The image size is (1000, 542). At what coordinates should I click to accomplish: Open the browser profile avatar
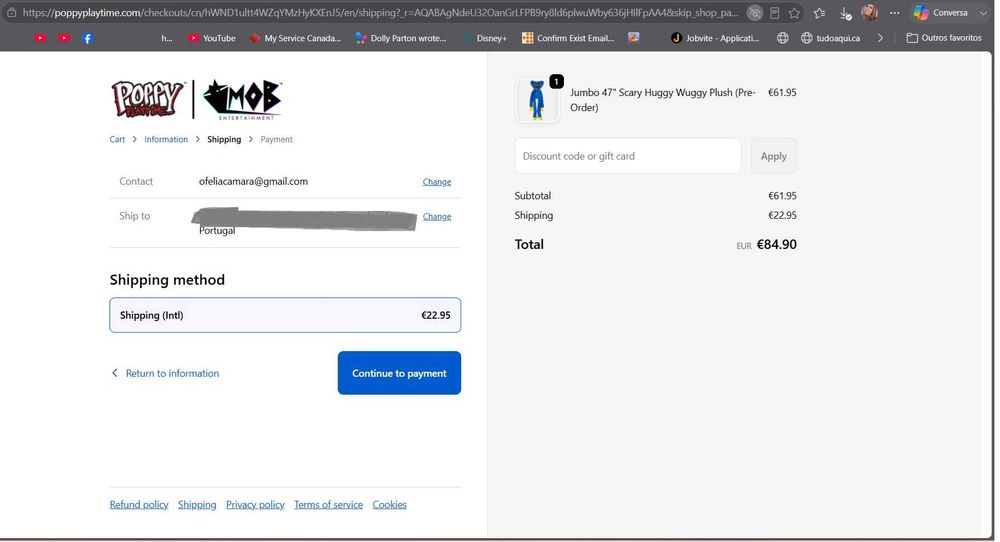point(869,12)
